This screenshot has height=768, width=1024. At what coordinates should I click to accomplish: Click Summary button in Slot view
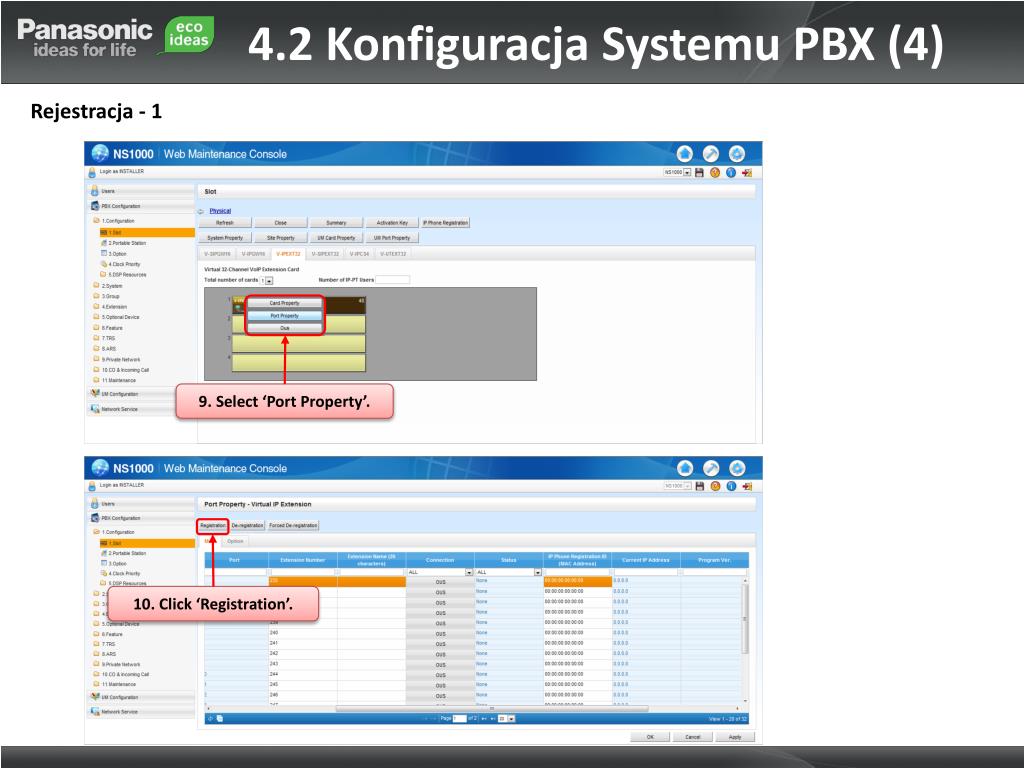click(336, 223)
